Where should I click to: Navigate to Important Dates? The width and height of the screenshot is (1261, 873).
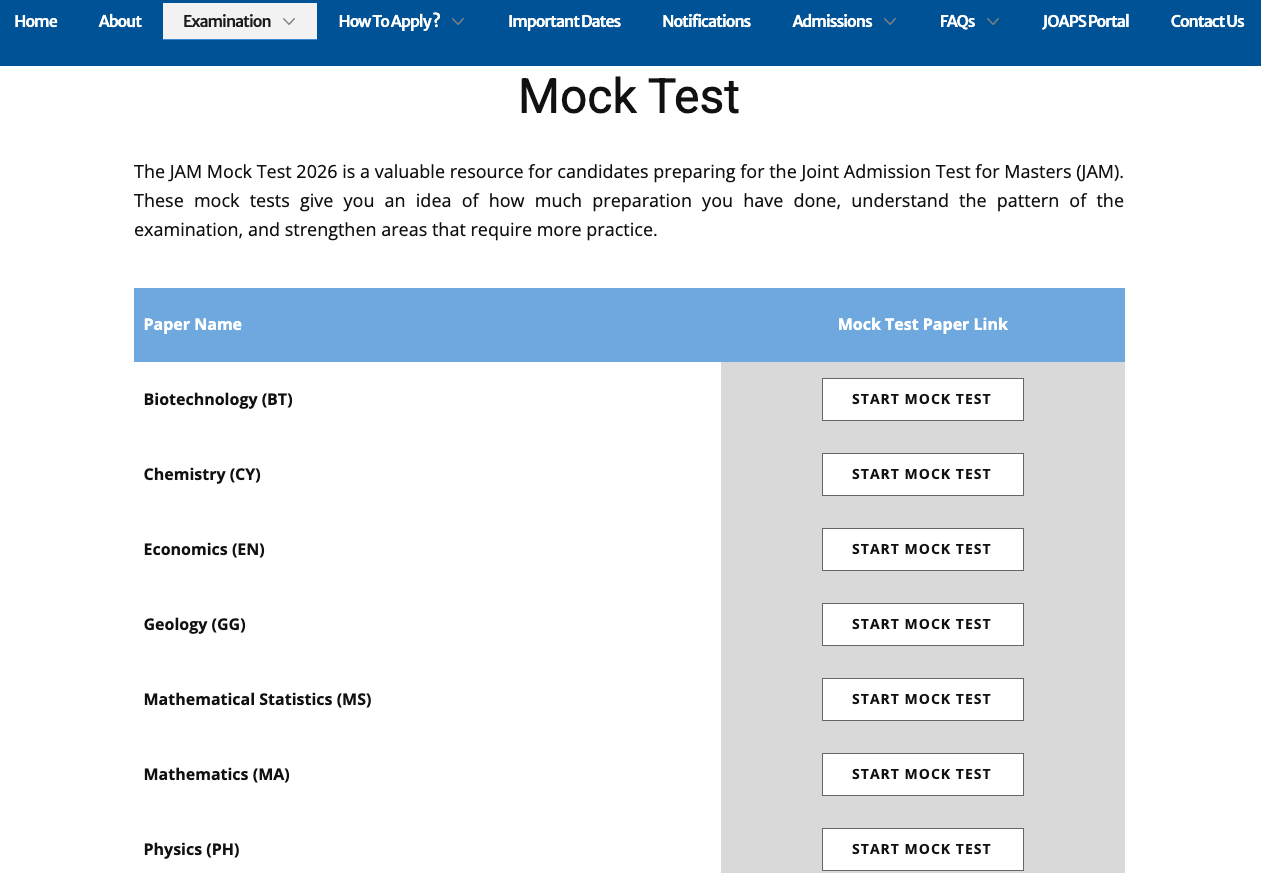564,21
